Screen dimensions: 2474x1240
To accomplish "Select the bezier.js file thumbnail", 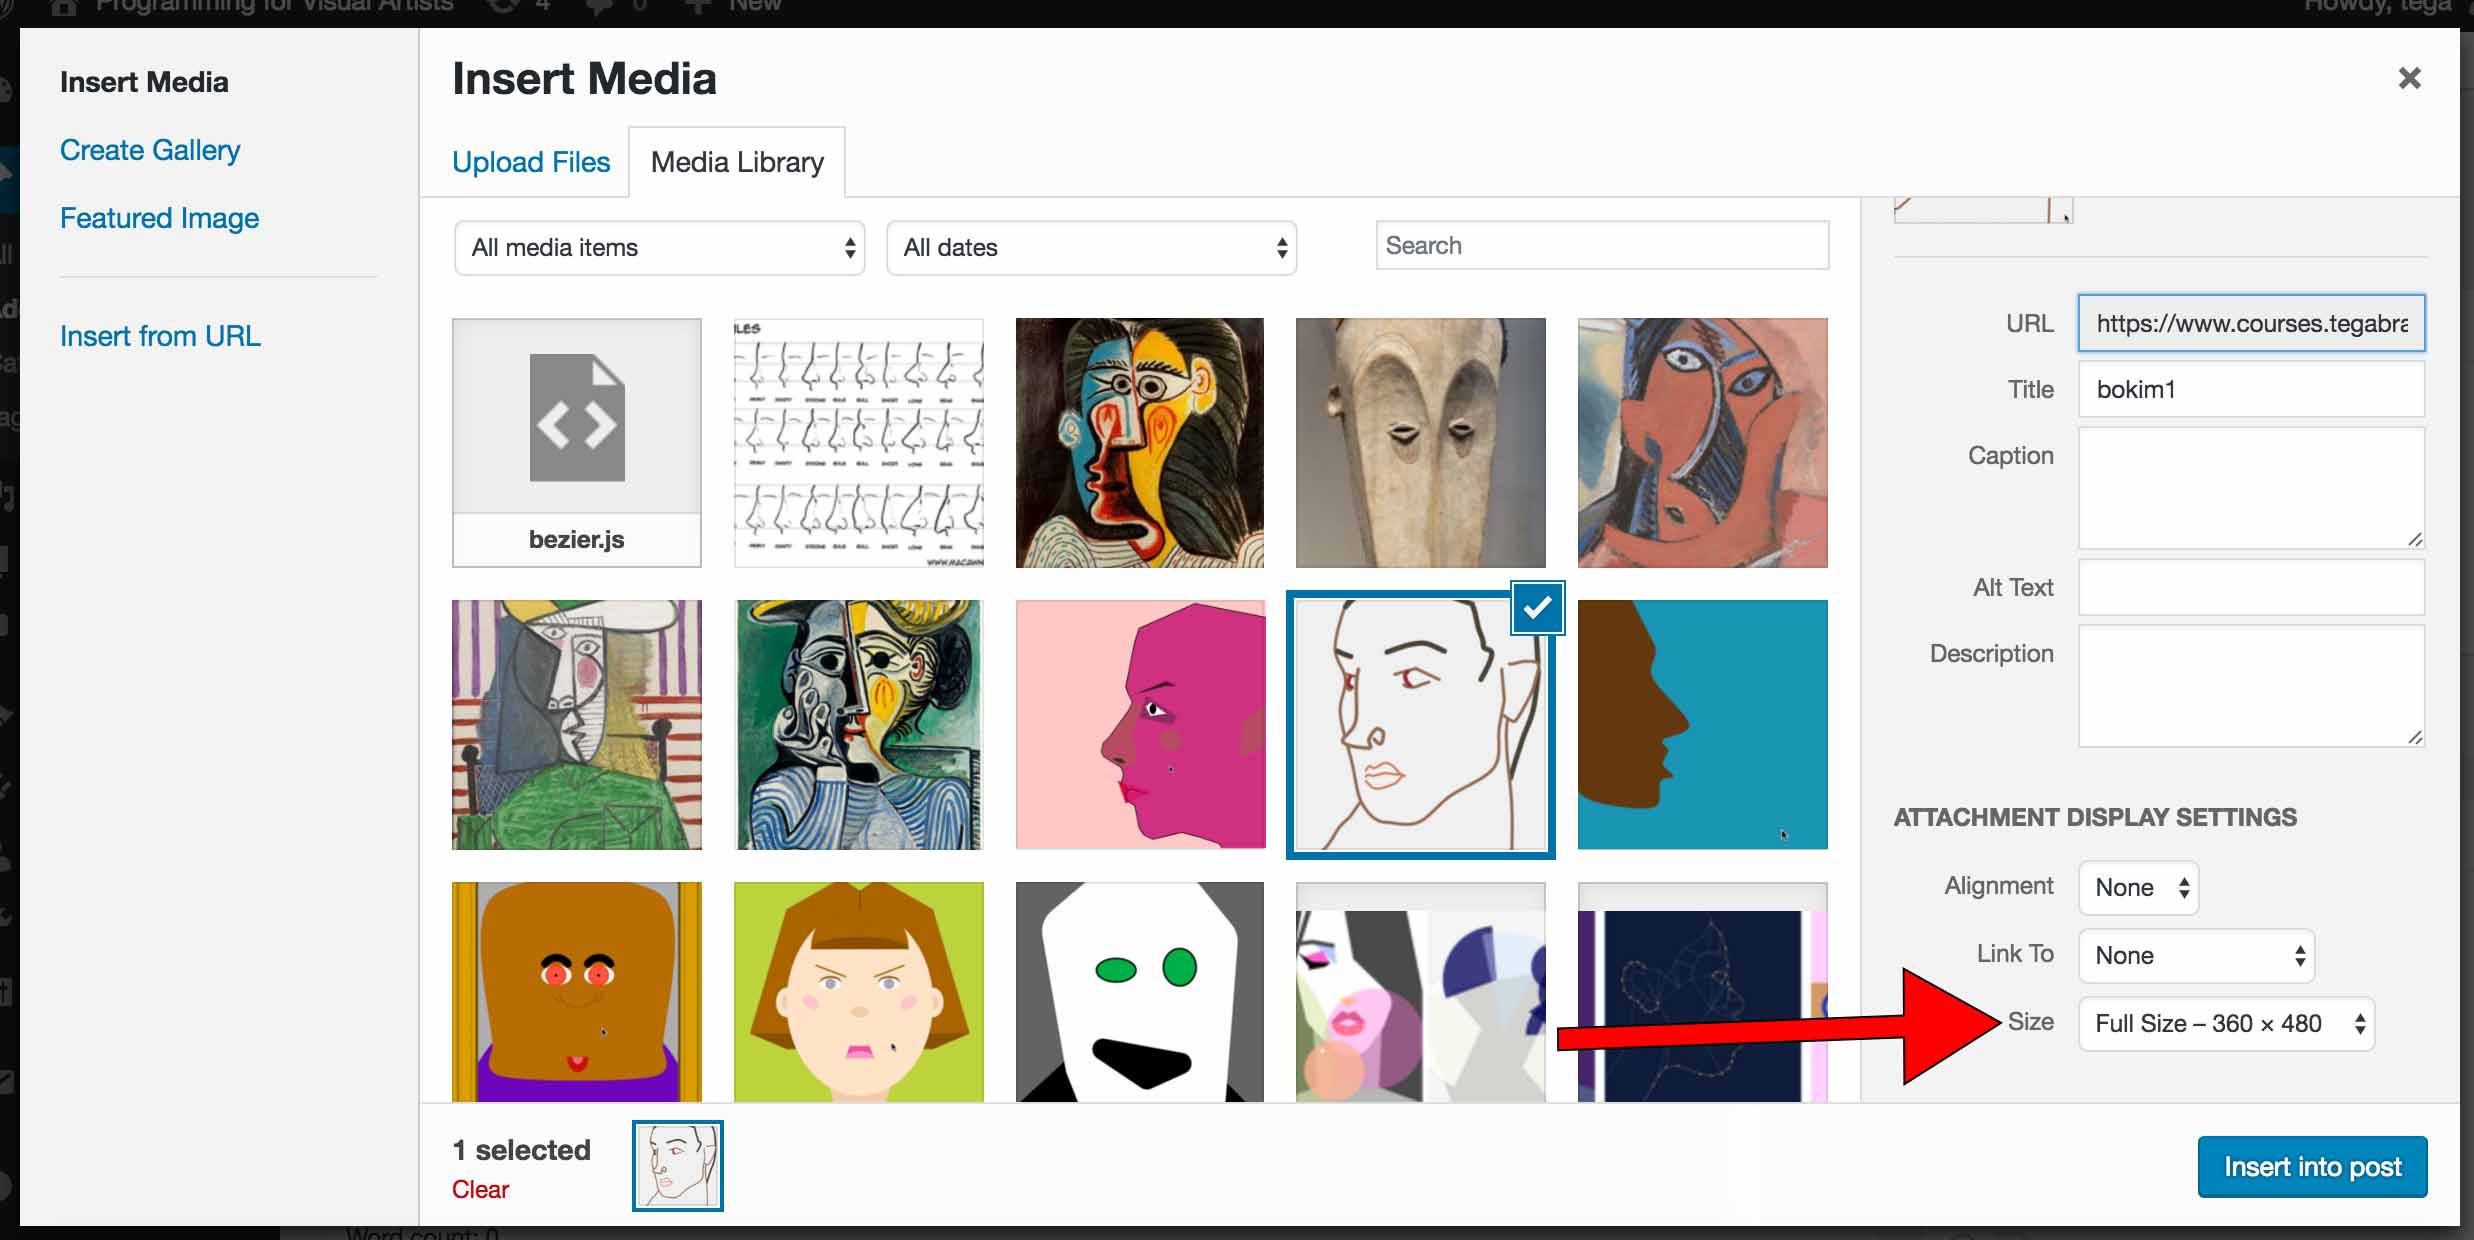I will click(x=577, y=443).
